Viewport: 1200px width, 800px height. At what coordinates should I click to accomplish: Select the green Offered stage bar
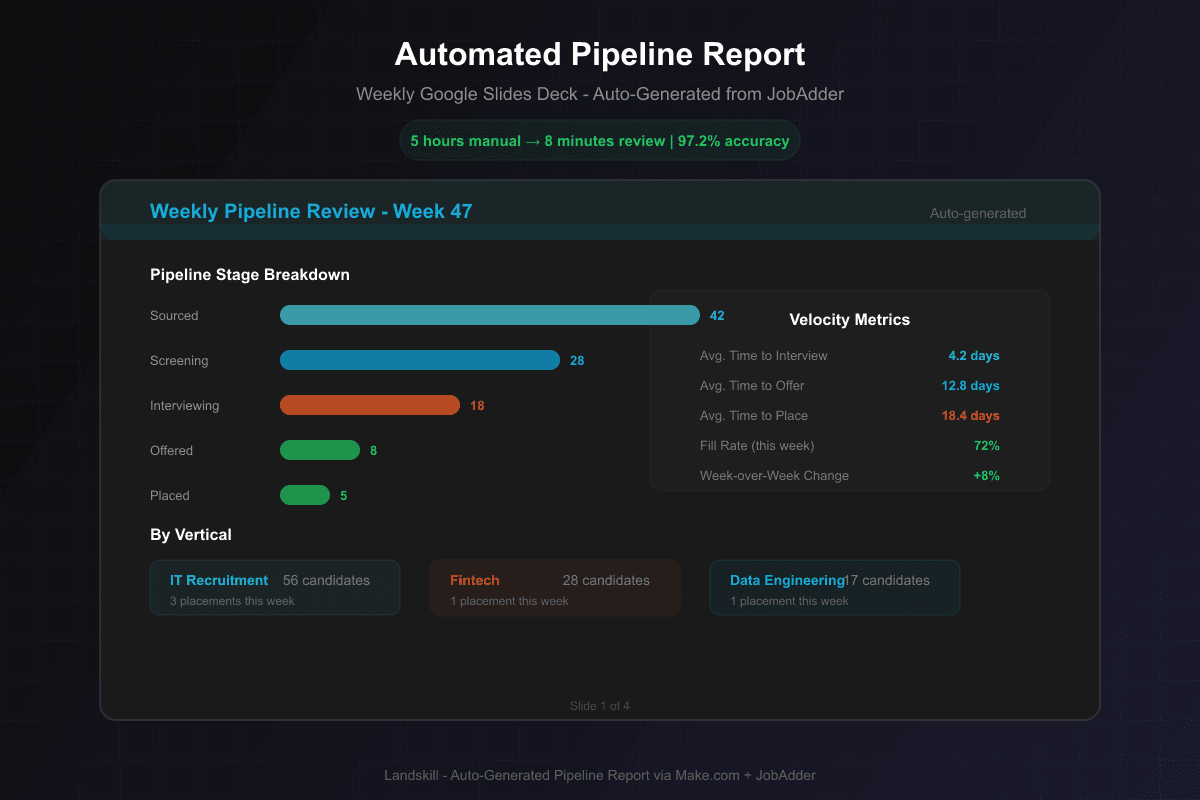319,450
